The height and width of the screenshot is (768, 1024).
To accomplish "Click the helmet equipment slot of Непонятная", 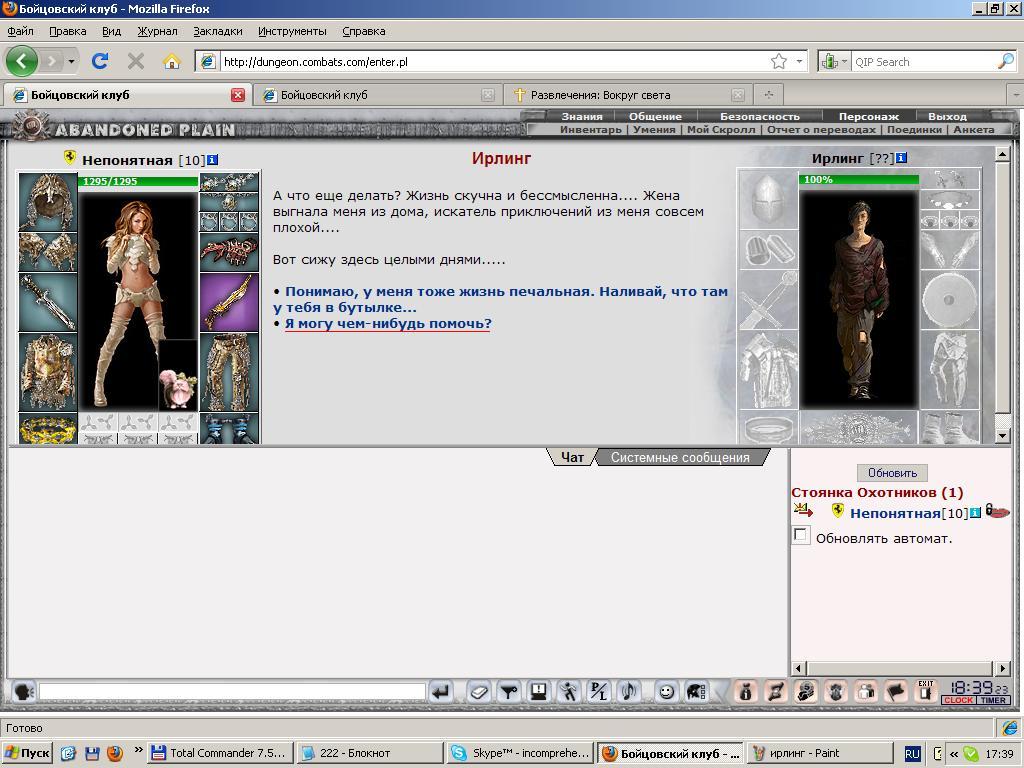I will tap(48, 202).
